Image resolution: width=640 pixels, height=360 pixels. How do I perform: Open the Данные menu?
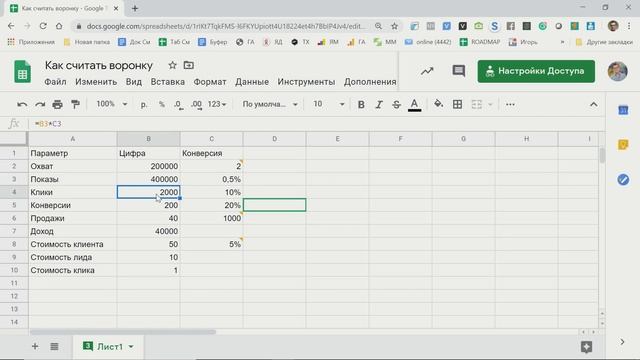pos(252,82)
